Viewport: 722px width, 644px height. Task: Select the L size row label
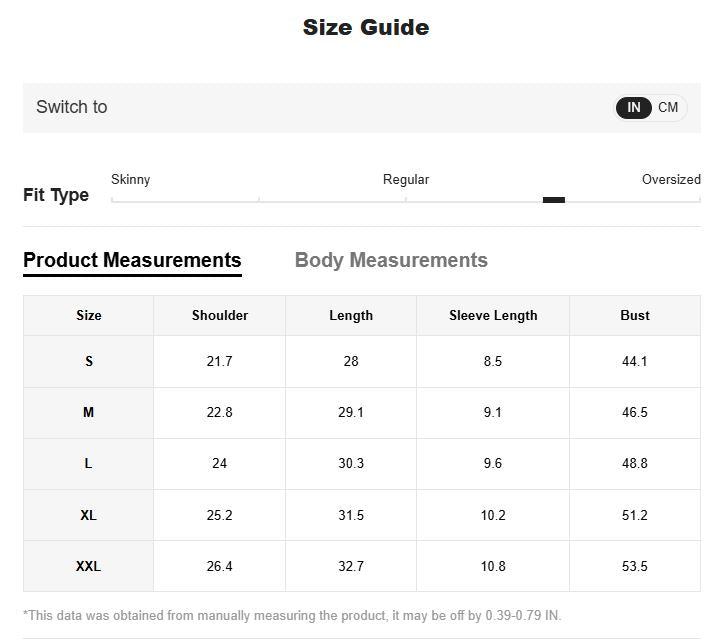tap(88, 464)
